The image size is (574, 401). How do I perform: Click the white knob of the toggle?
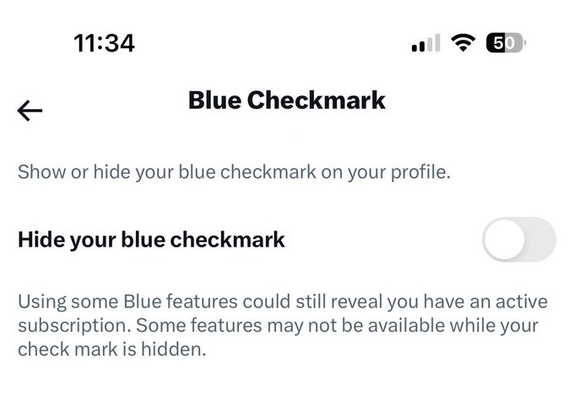pos(504,240)
